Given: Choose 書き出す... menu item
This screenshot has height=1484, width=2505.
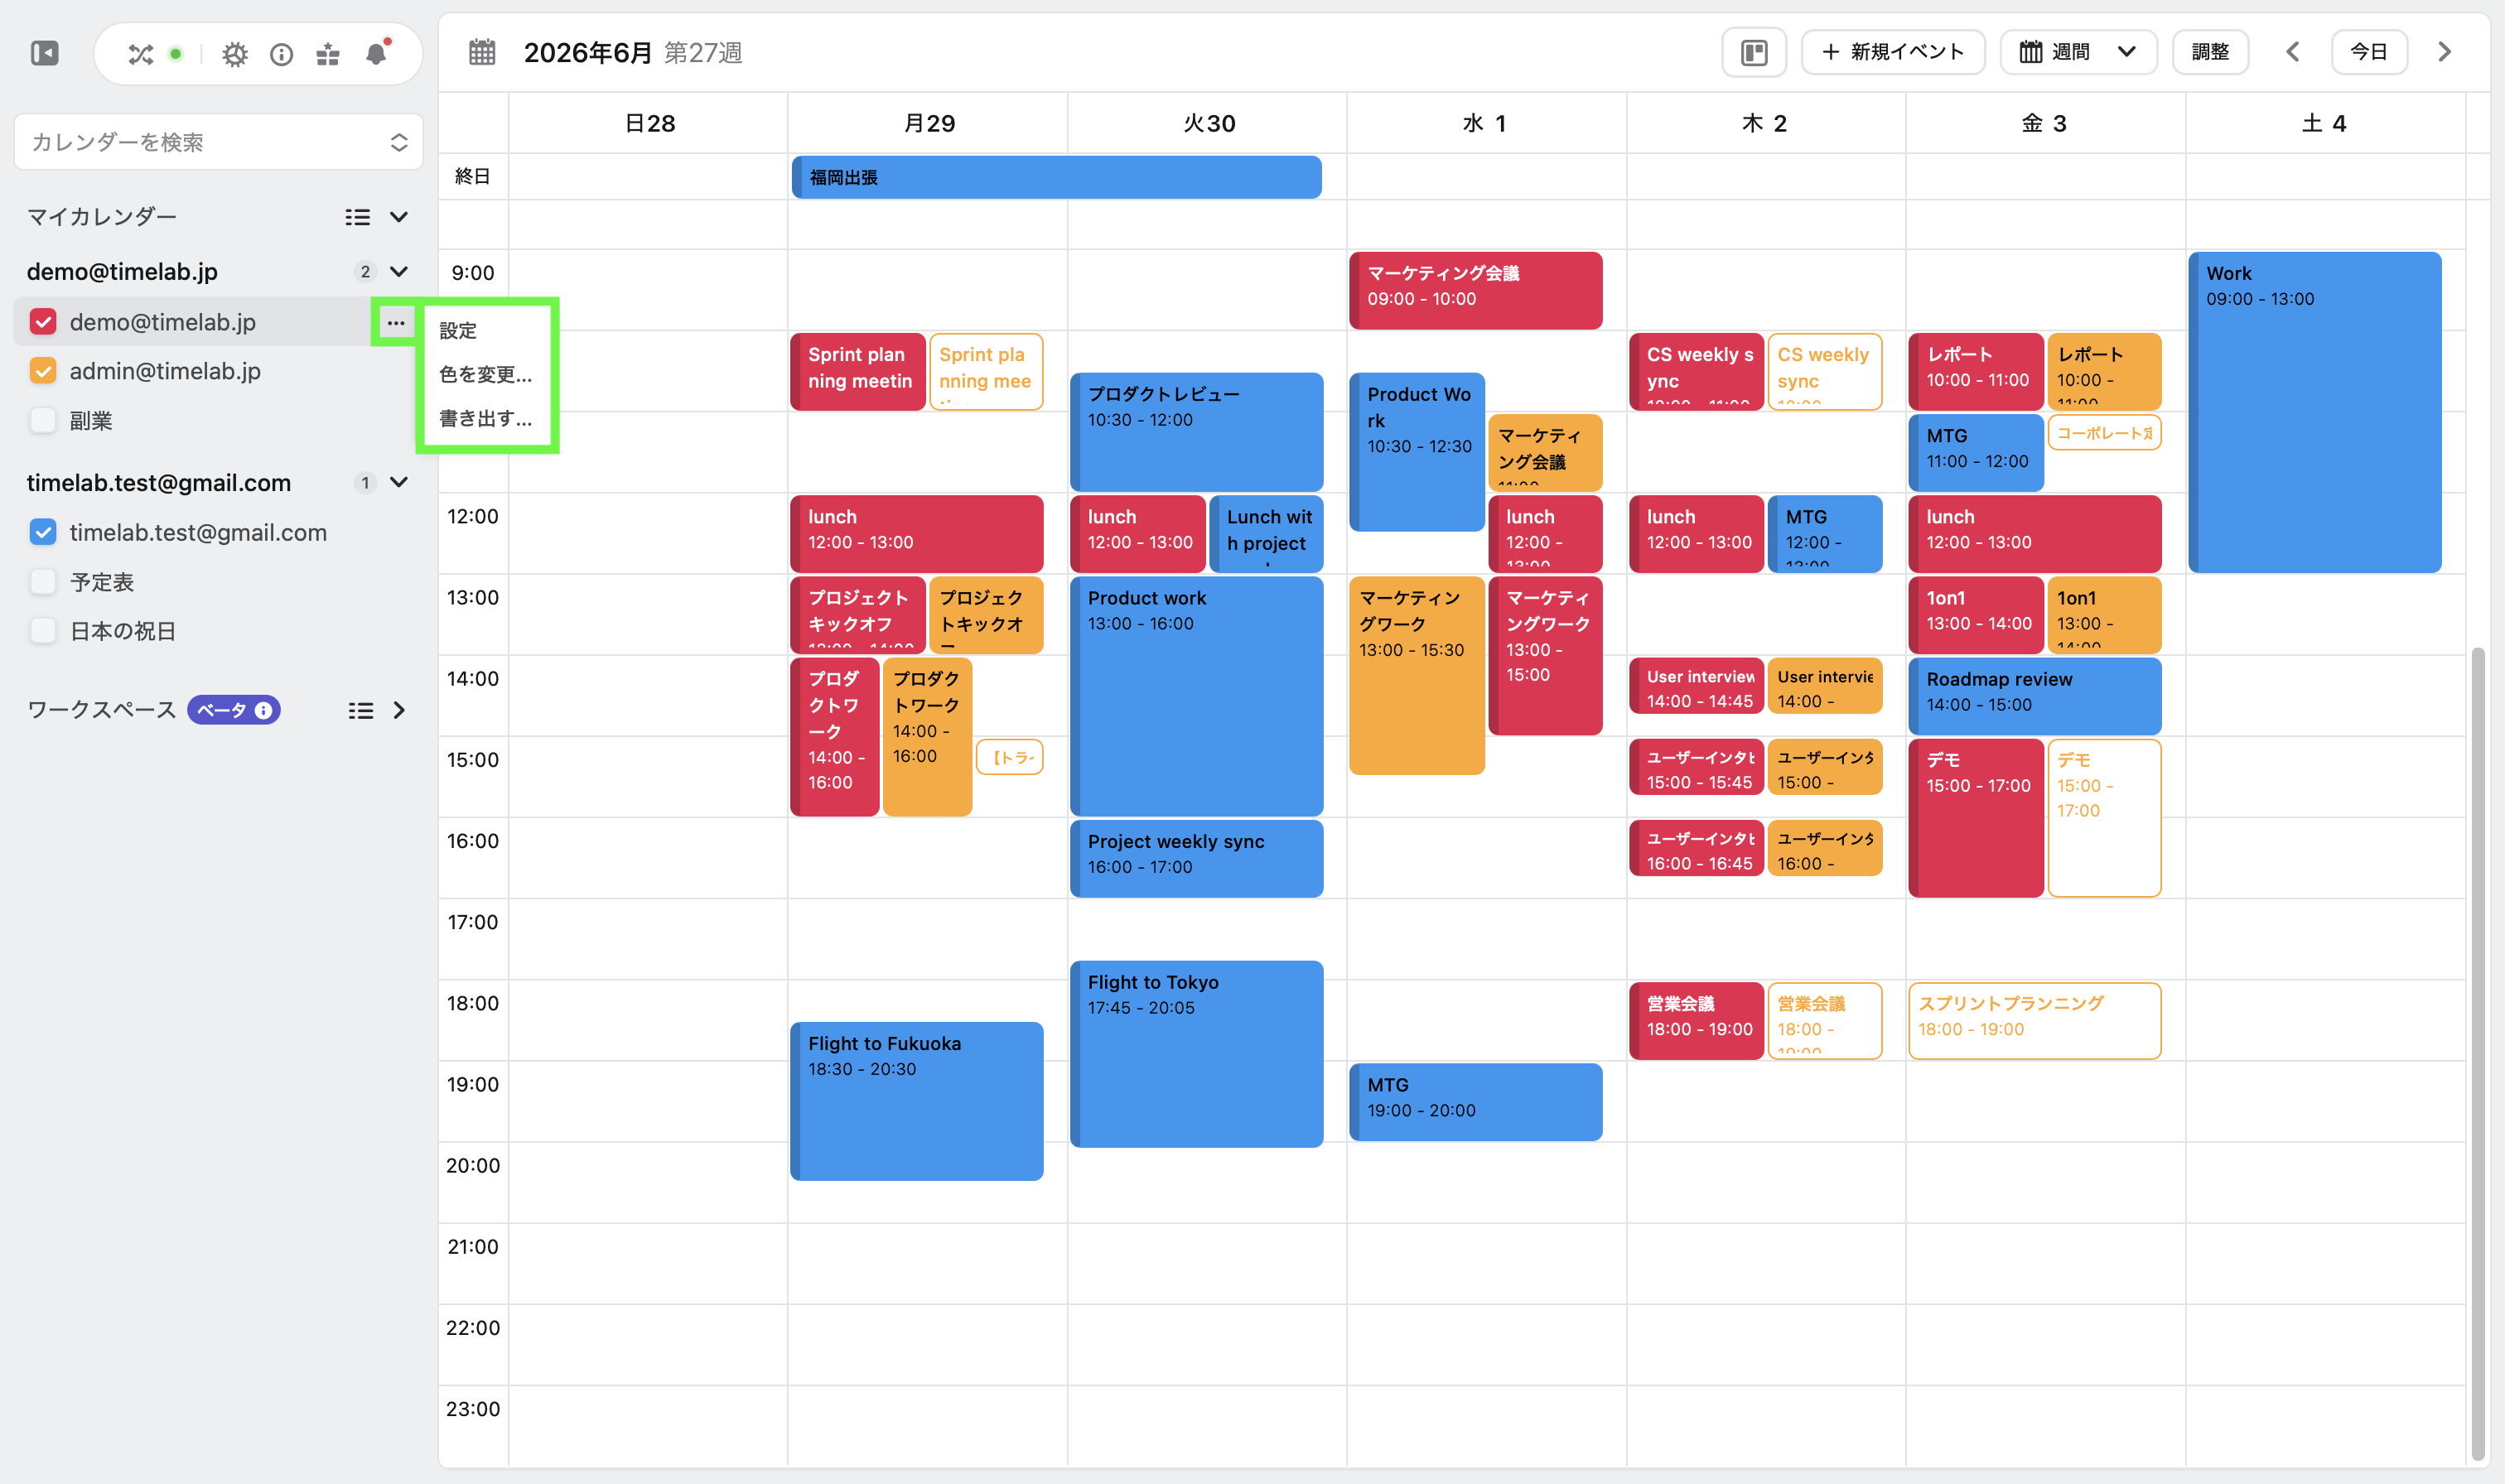Looking at the screenshot, I should 486,418.
